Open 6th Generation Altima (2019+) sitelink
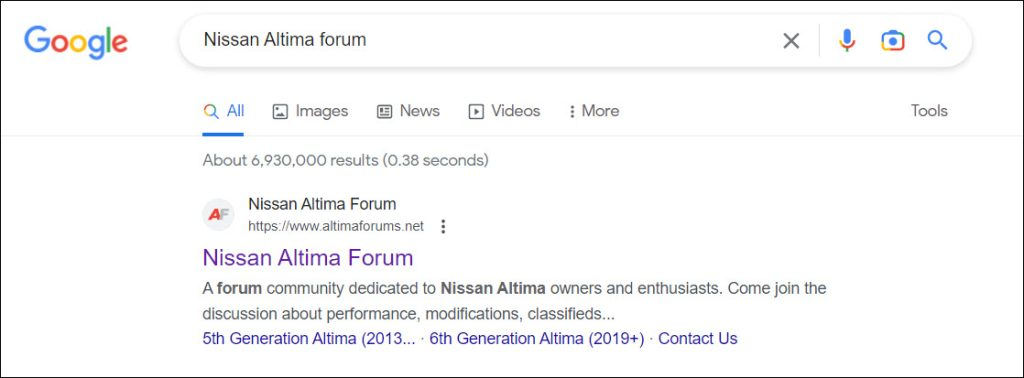 coord(537,339)
